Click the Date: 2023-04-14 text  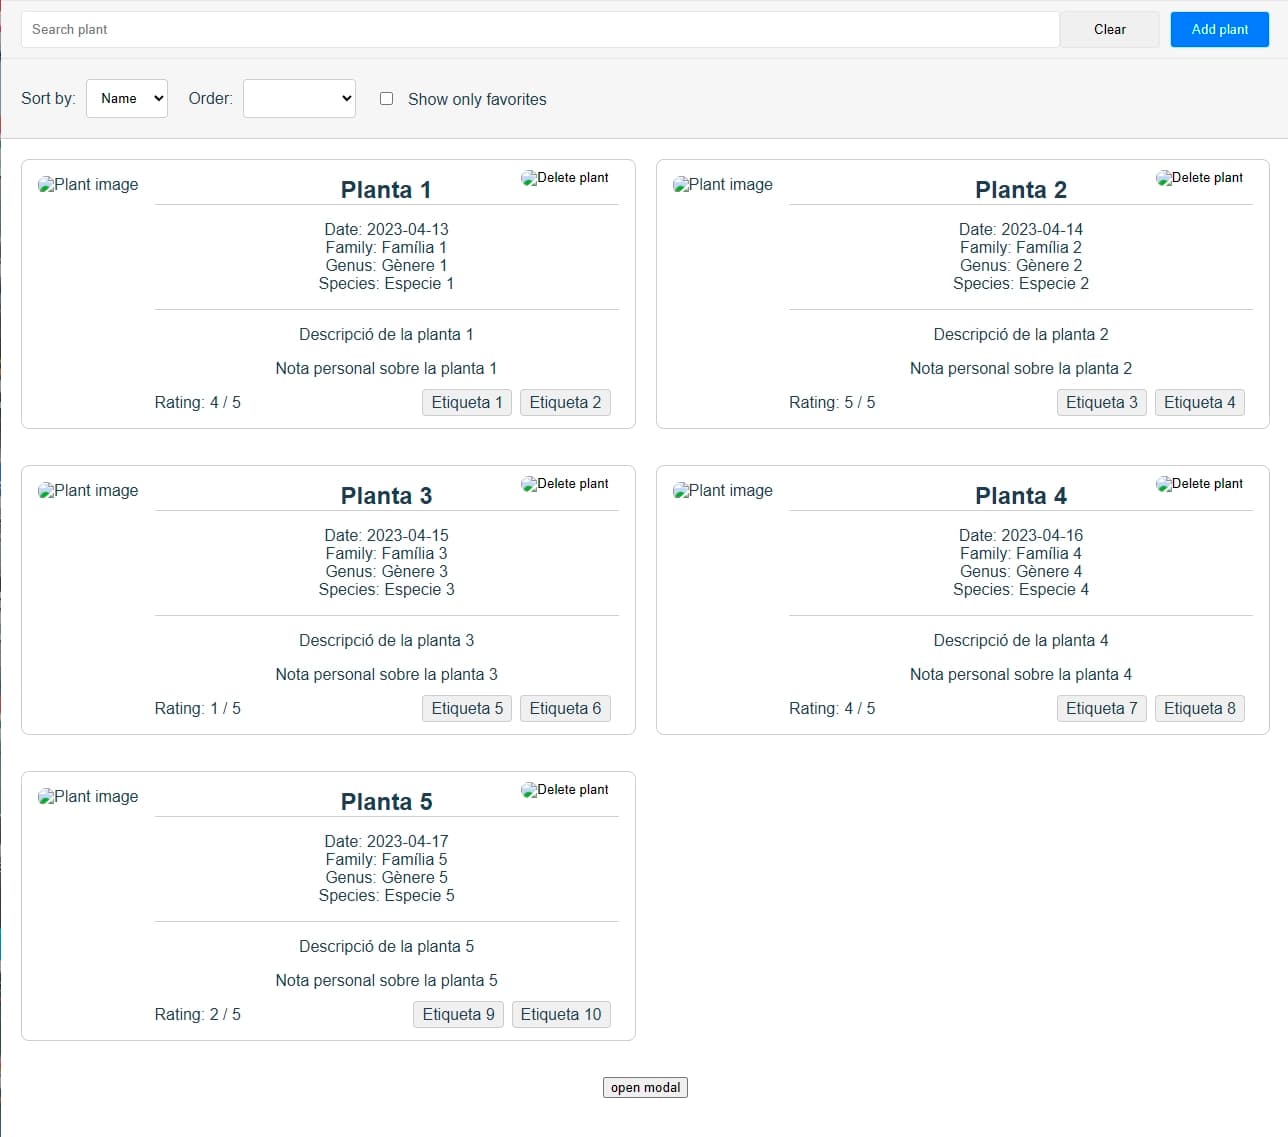[1021, 229]
